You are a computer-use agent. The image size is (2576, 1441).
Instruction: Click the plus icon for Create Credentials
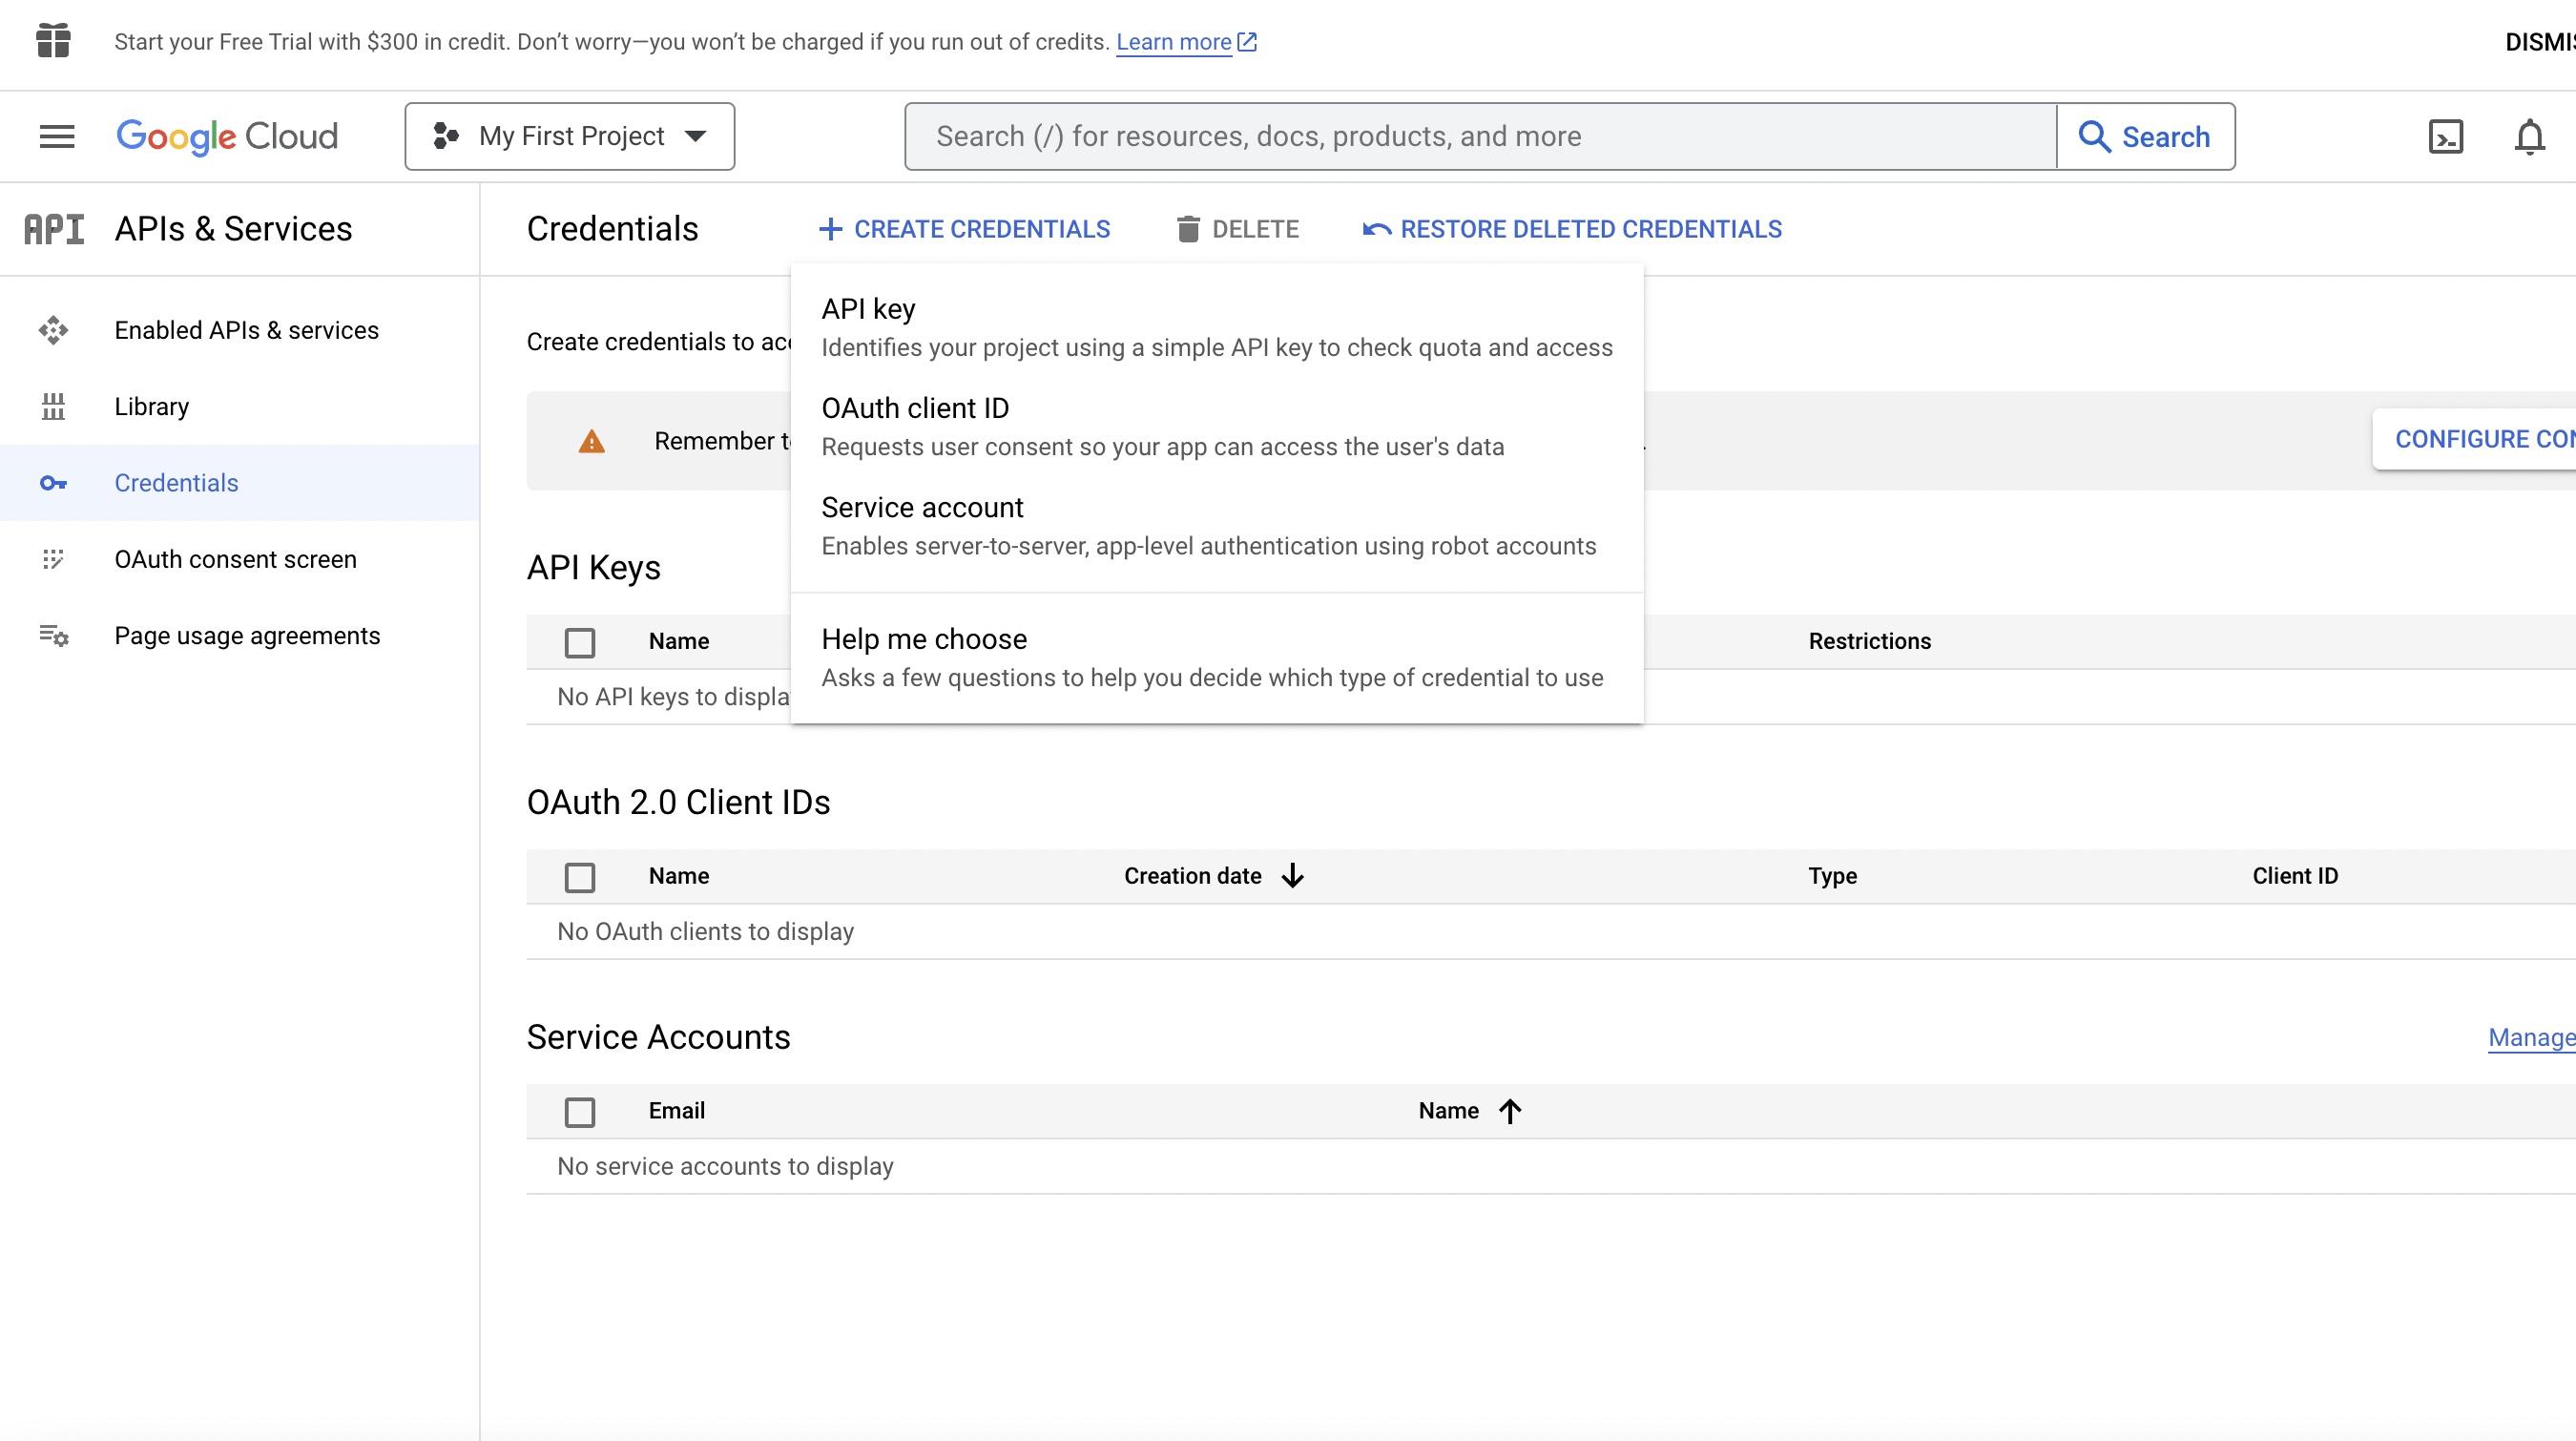830,229
